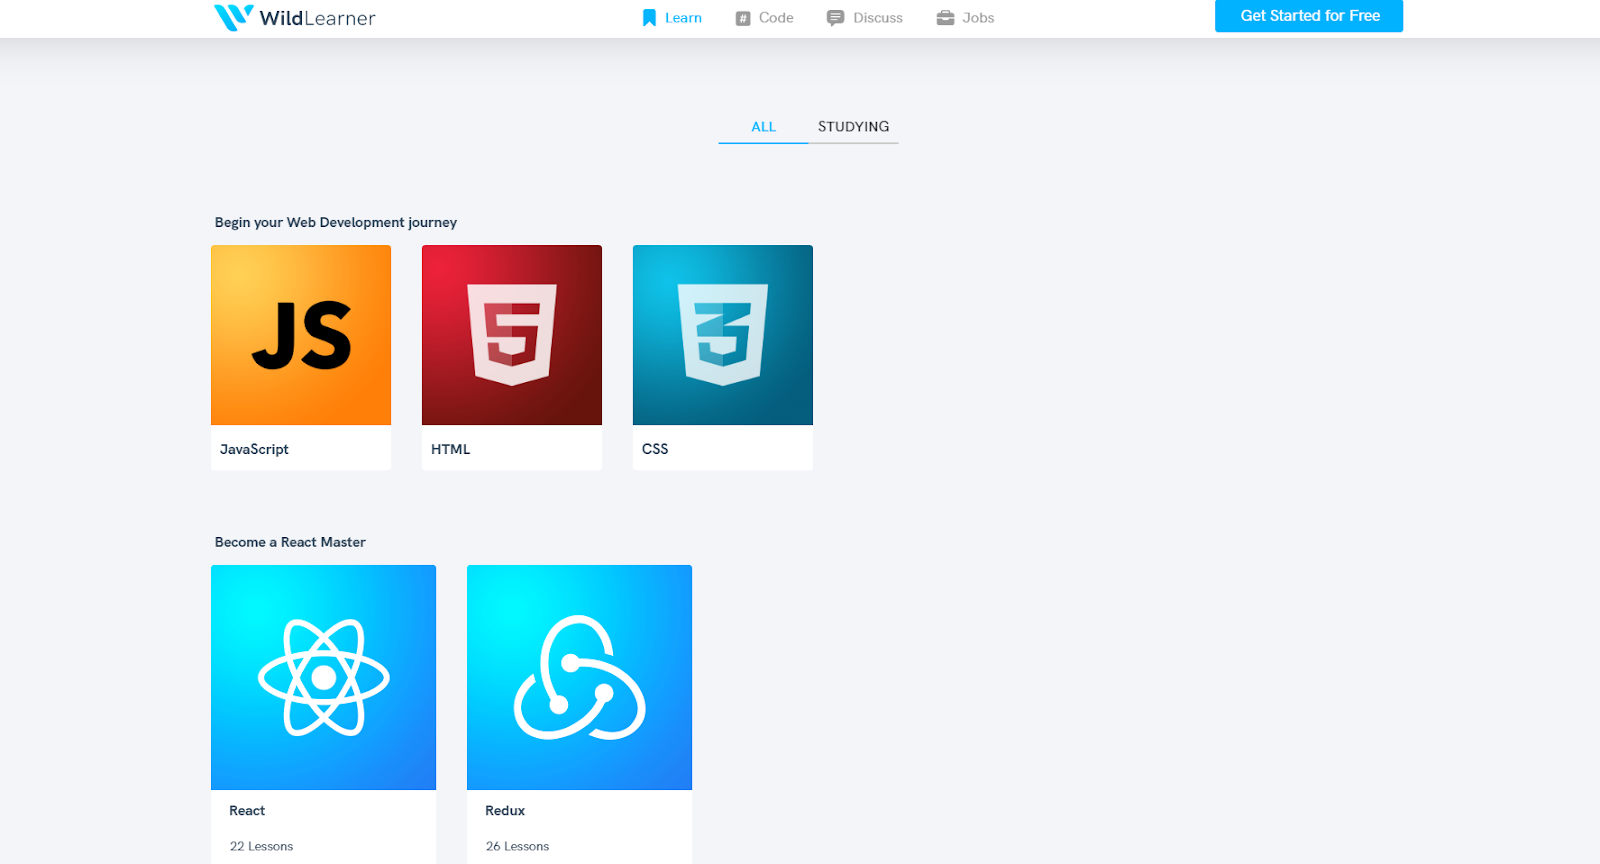The image size is (1600, 864).
Task: Click 'Begin your Web Development journey' heading
Action: pos(336,222)
